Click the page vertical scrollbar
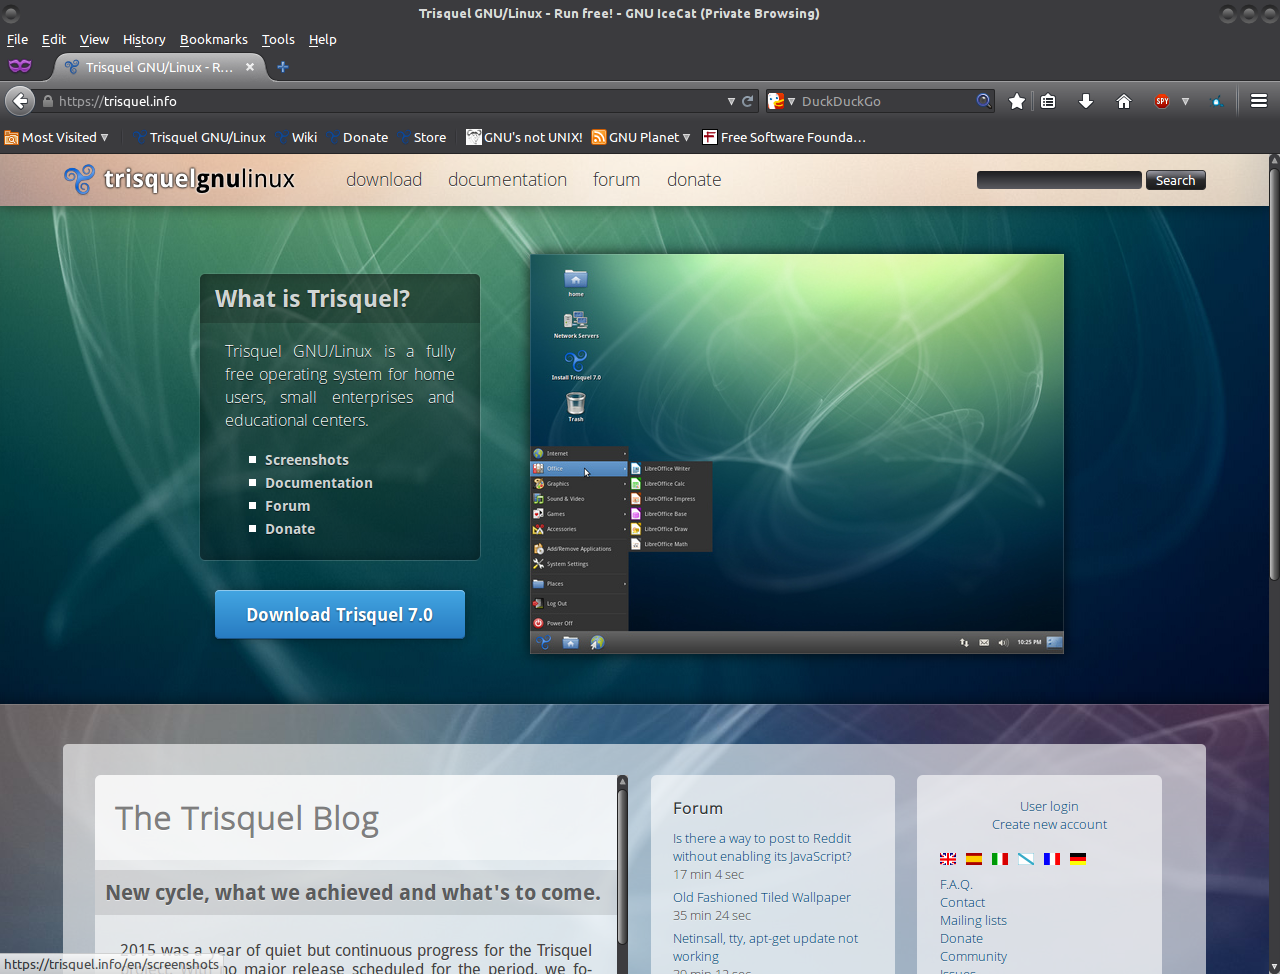This screenshot has height=974, width=1280. (x=1274, y=372)
